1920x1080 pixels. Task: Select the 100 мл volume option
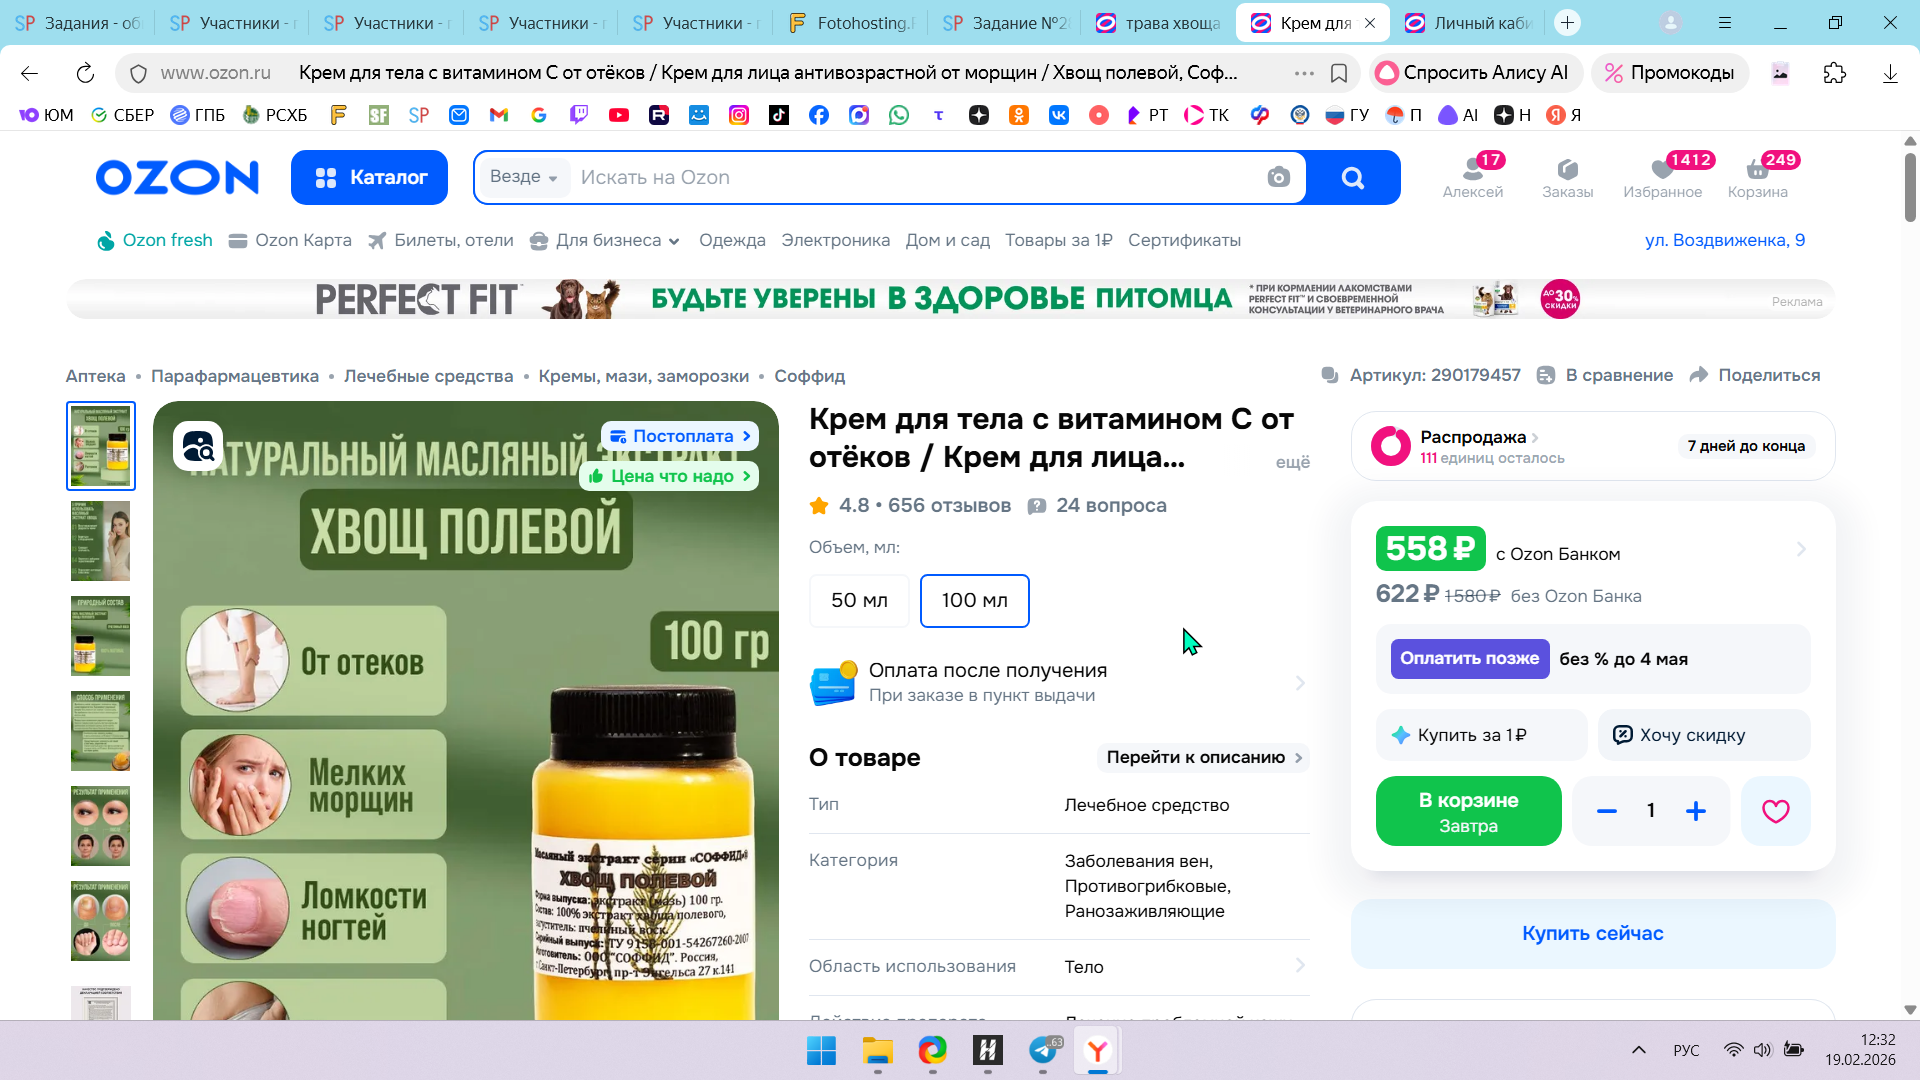tap(974, 600)
